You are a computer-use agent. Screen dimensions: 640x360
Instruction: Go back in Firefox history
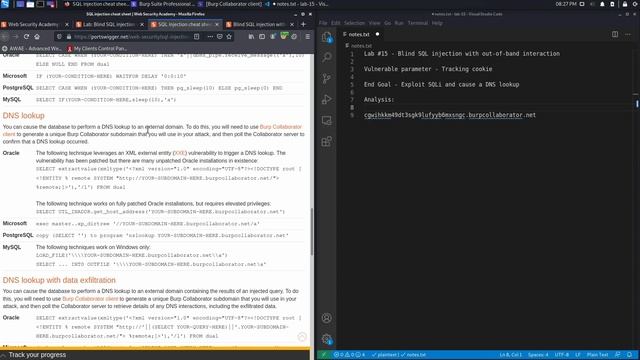point(5,36)
